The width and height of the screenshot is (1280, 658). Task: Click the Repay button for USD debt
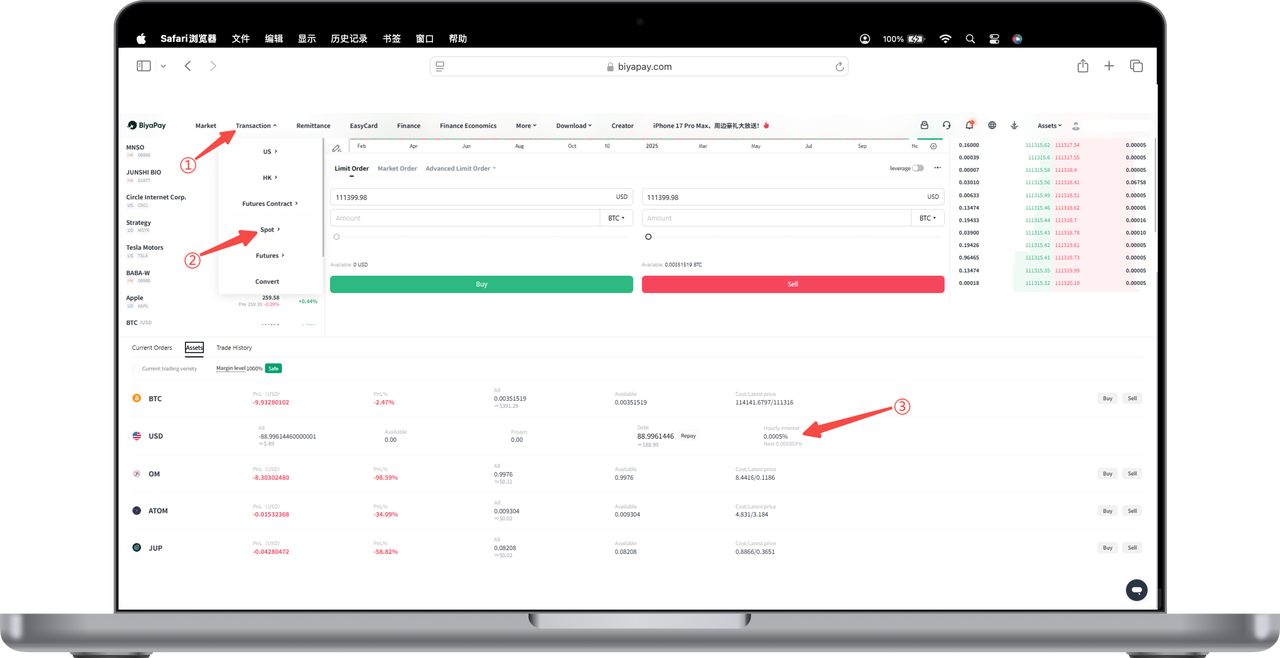click(688, 436)
